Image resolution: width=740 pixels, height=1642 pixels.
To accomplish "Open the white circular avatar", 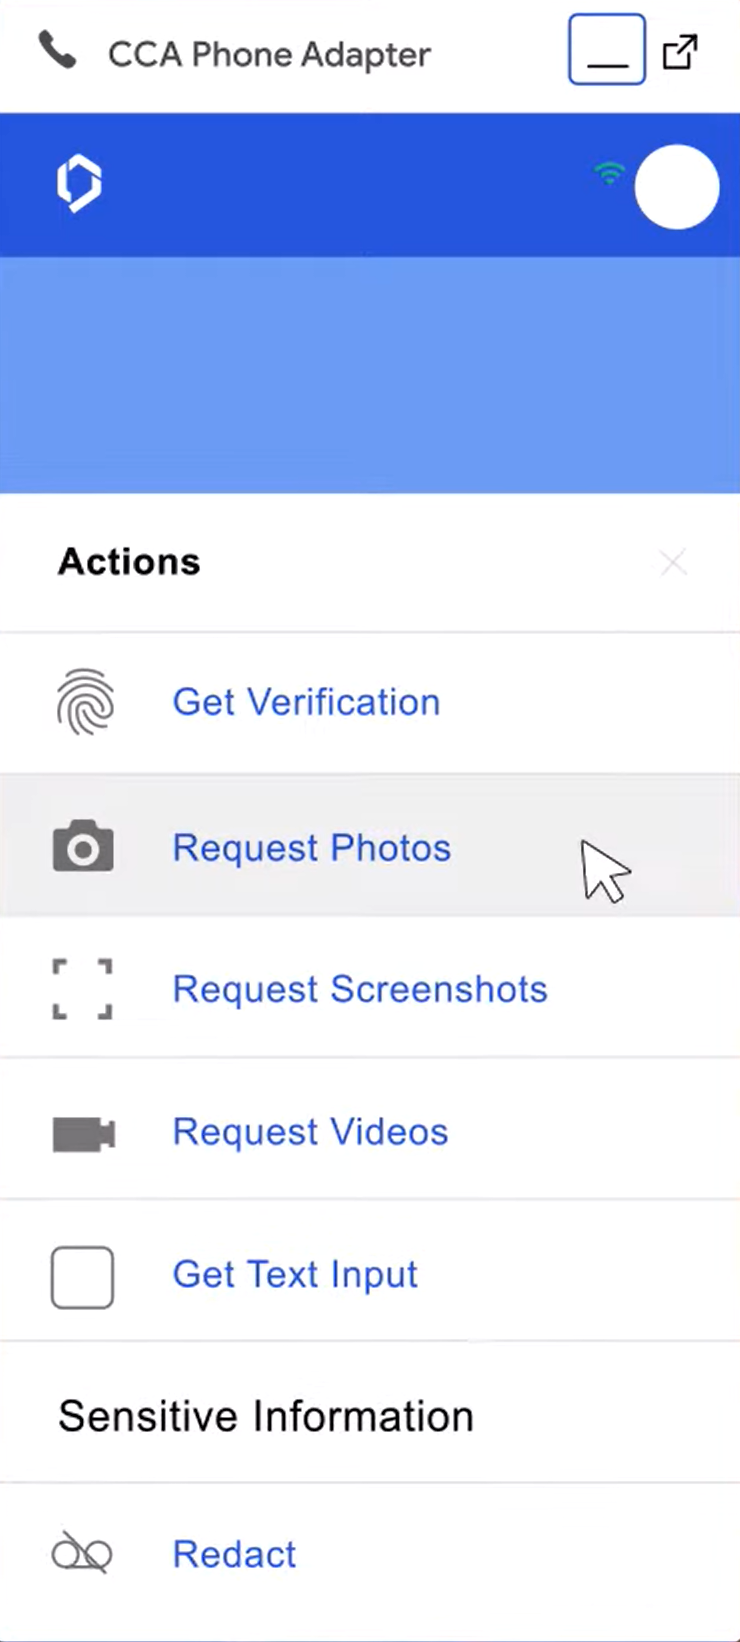I will [x=677, y=187].
